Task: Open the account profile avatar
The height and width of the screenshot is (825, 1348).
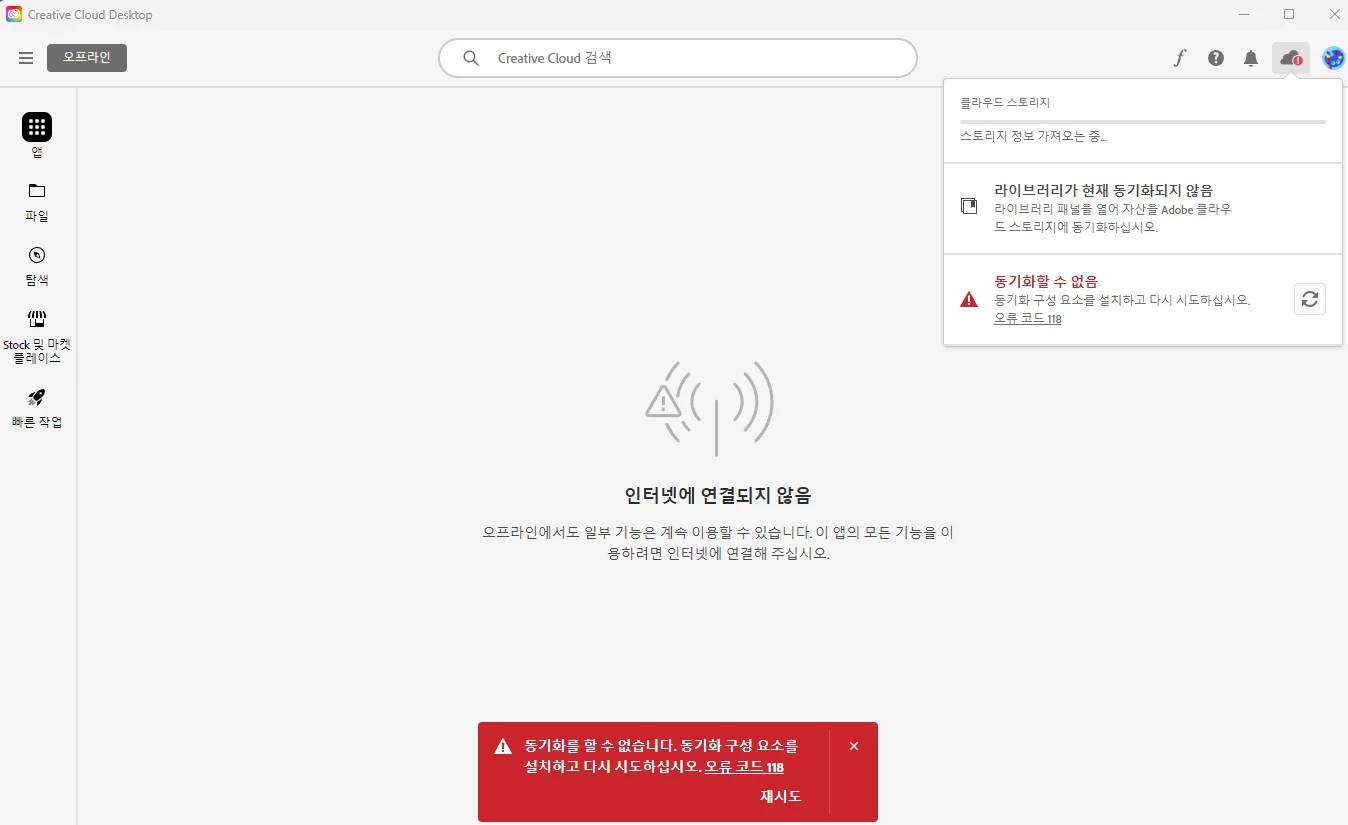Action: point(1333,58)
